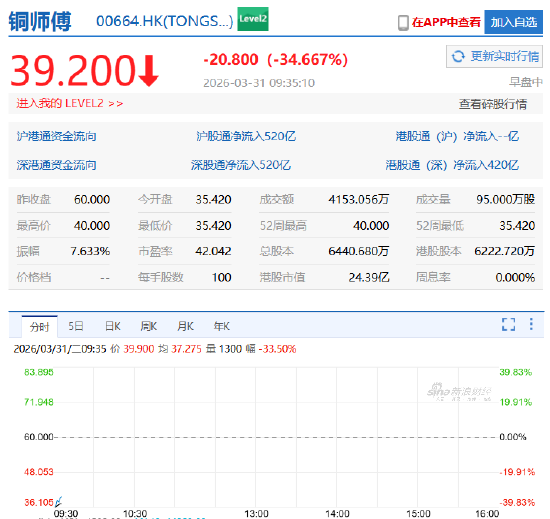Click 振幅 value 7.633%
Screen dimensions: 550x519
coord(90,251)
